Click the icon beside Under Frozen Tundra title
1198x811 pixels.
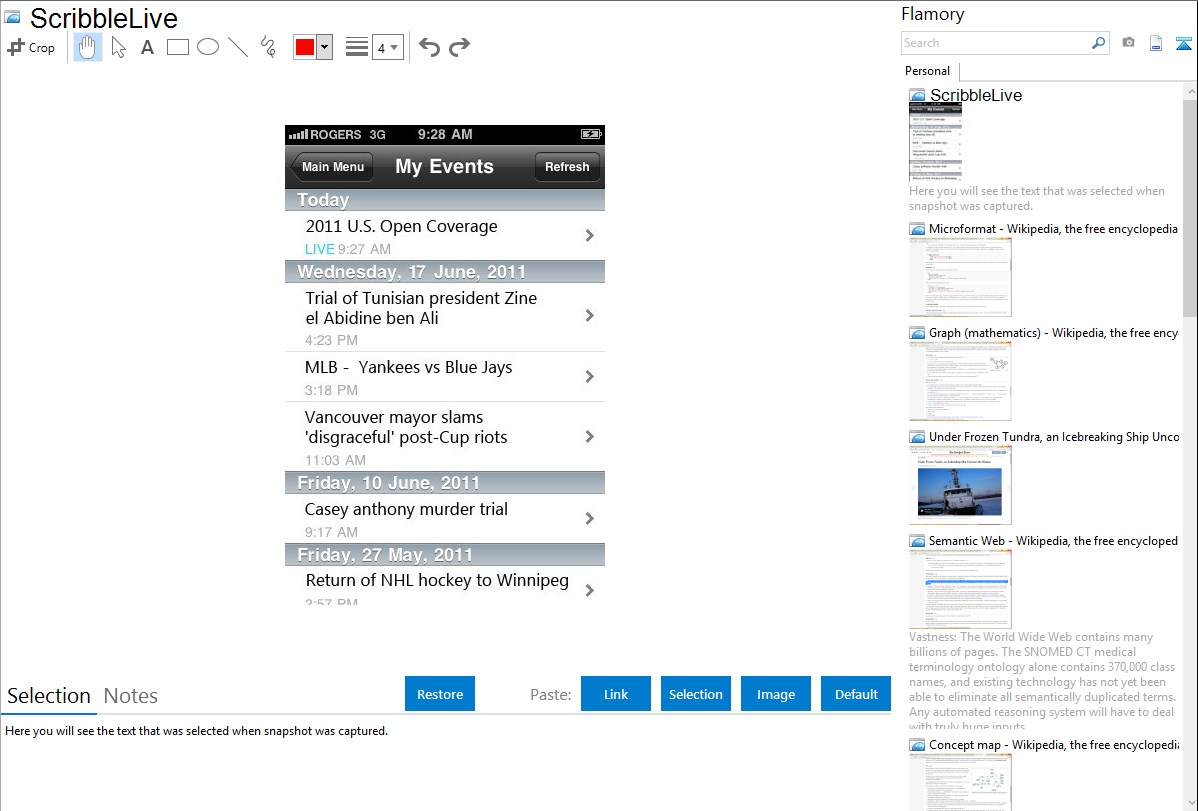click(917, 436)
